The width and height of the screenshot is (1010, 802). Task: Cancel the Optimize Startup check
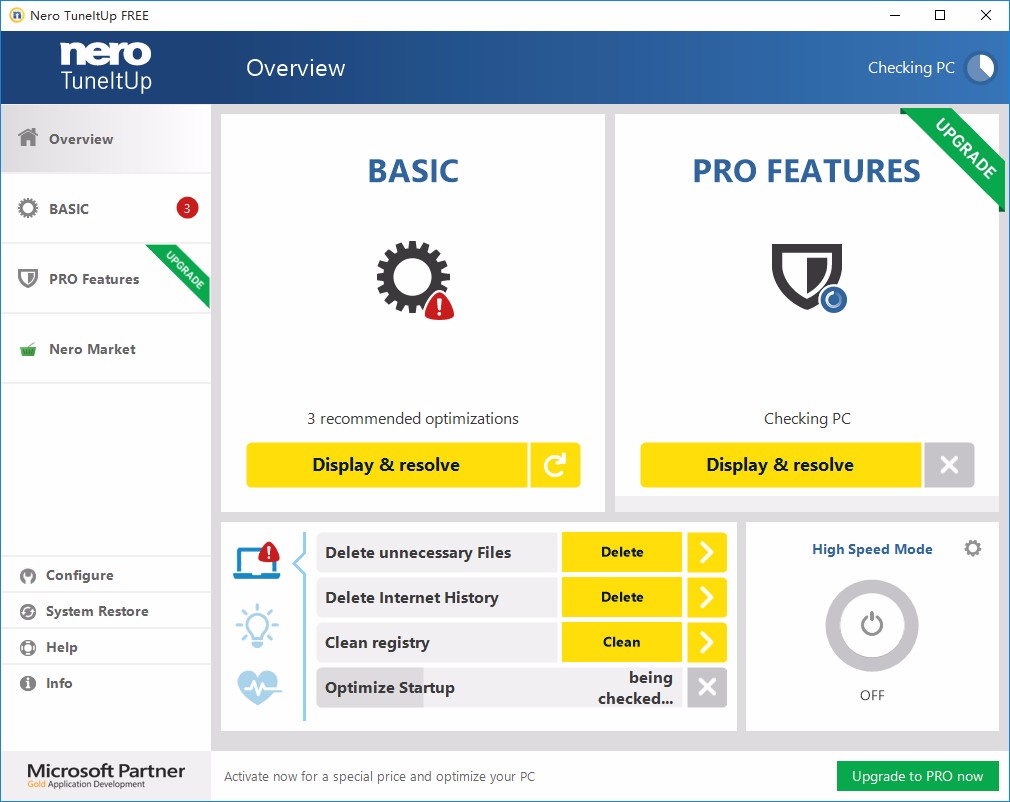tap(707, 687)
